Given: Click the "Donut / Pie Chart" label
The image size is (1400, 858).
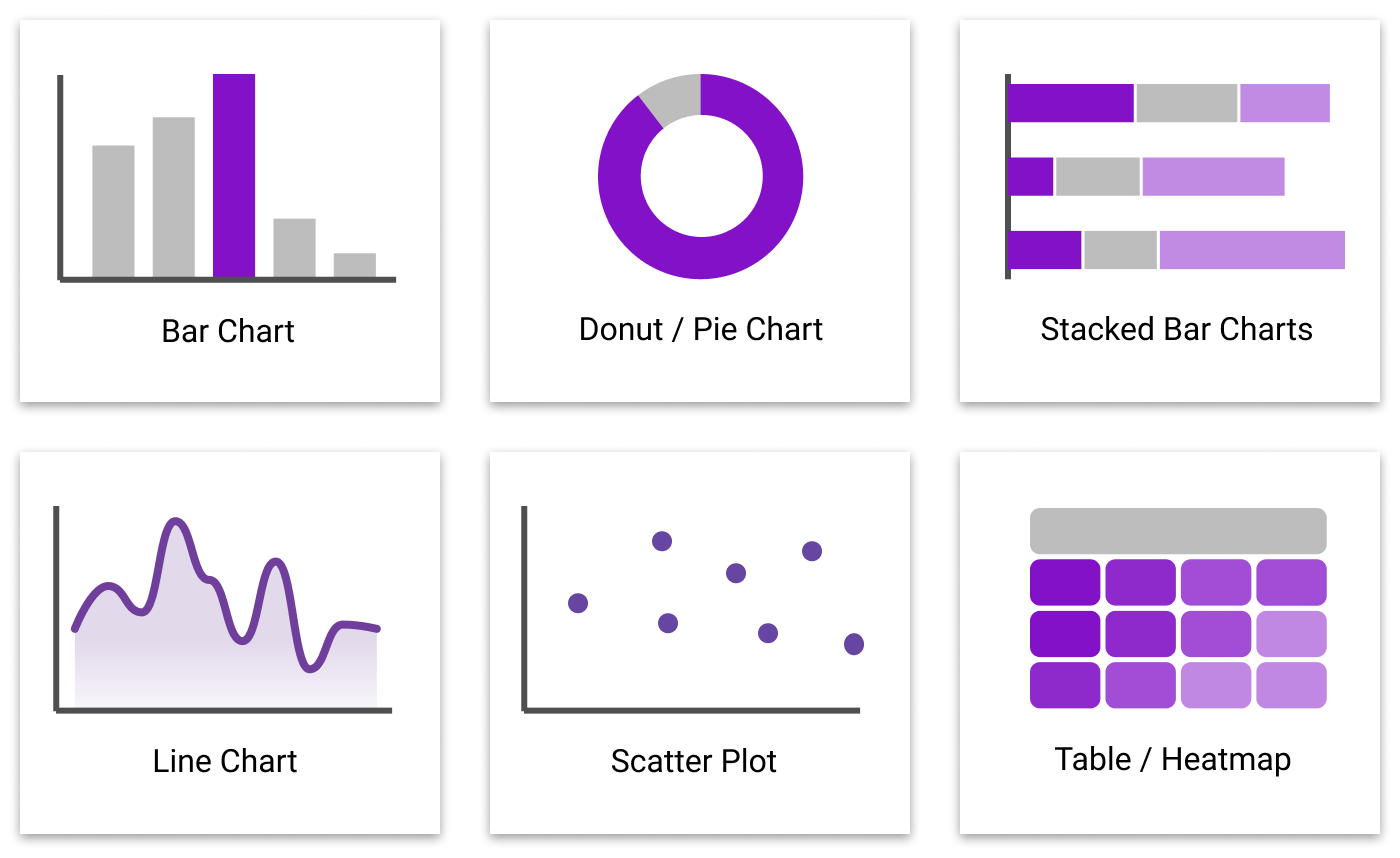Looking at the screenshot, I should (x=700, y=329).
